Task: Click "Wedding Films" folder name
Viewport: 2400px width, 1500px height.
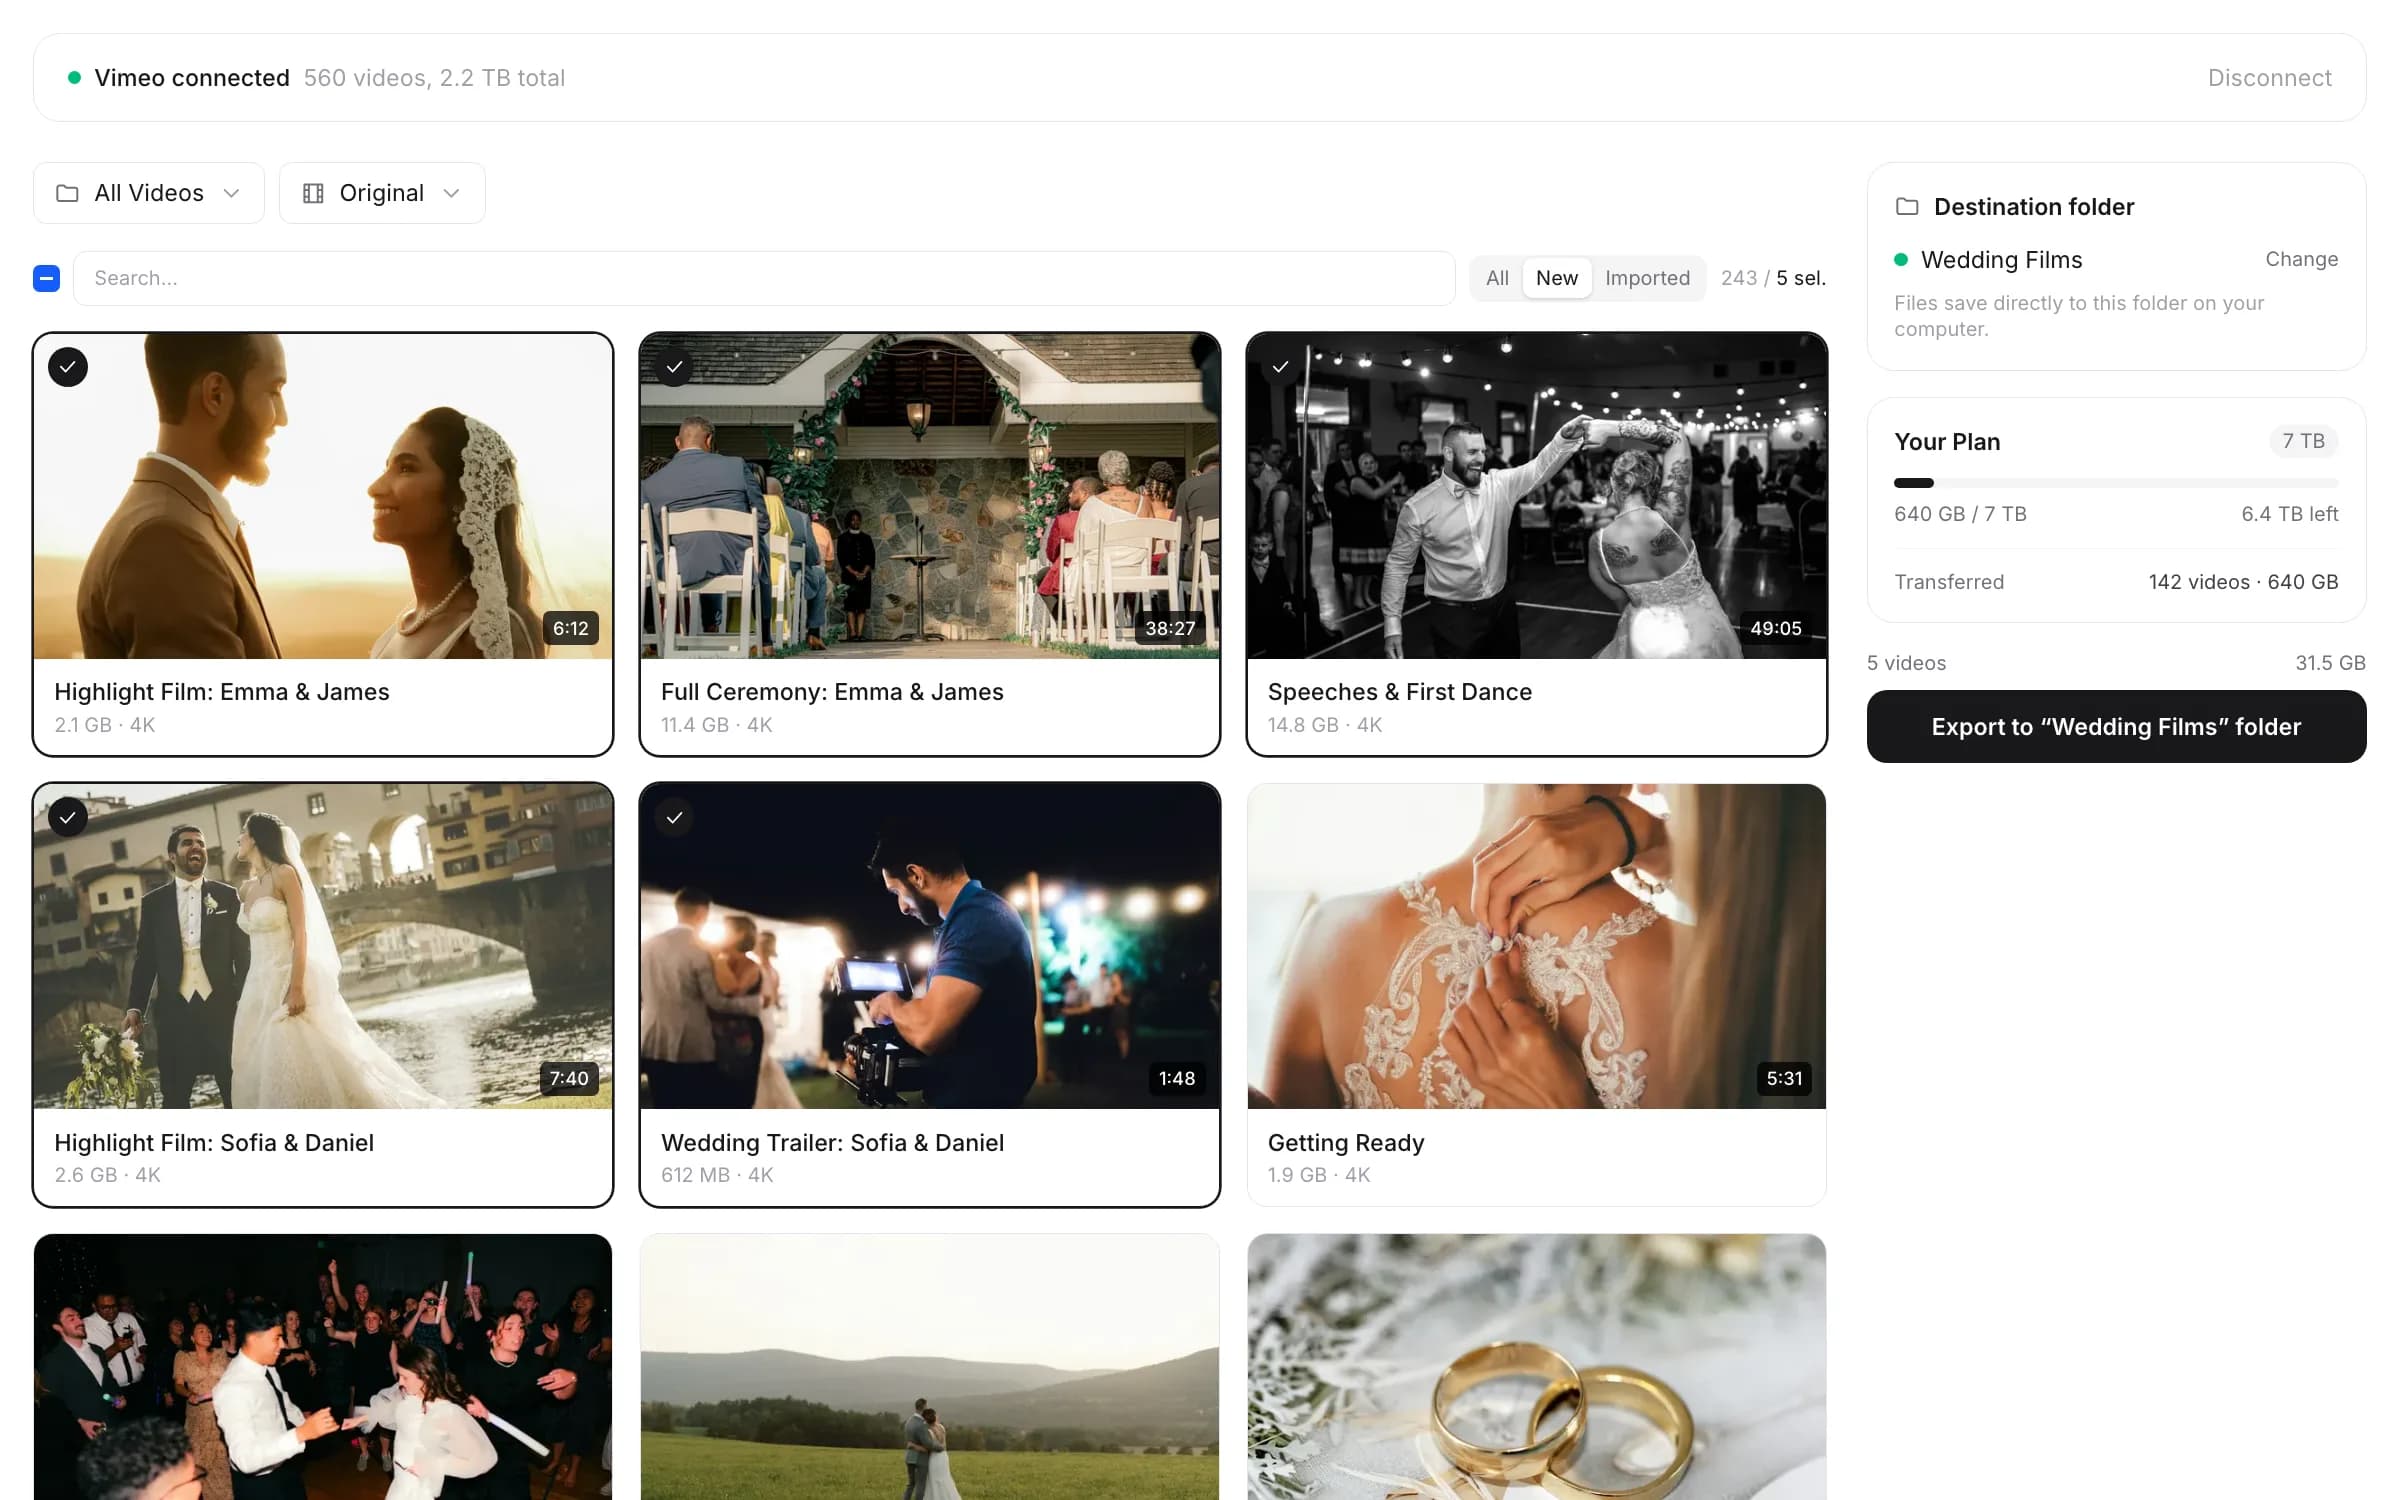Action: coord(2001,260)
